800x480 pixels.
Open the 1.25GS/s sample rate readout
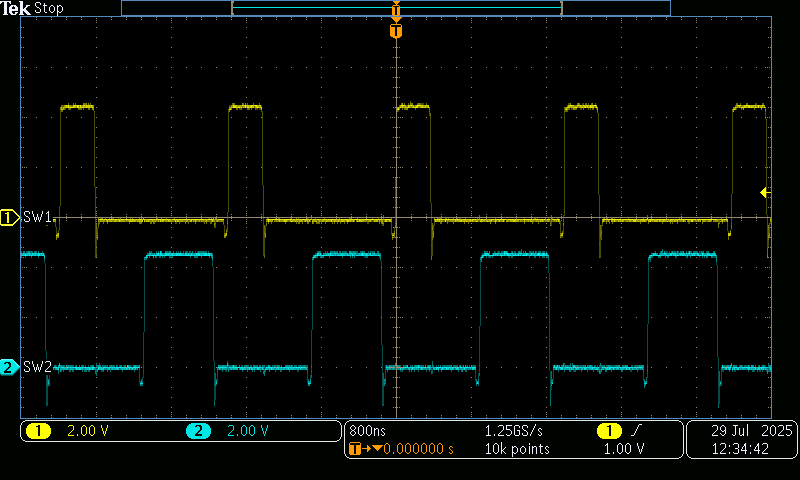pyautogui.click(x=513, y=431)
